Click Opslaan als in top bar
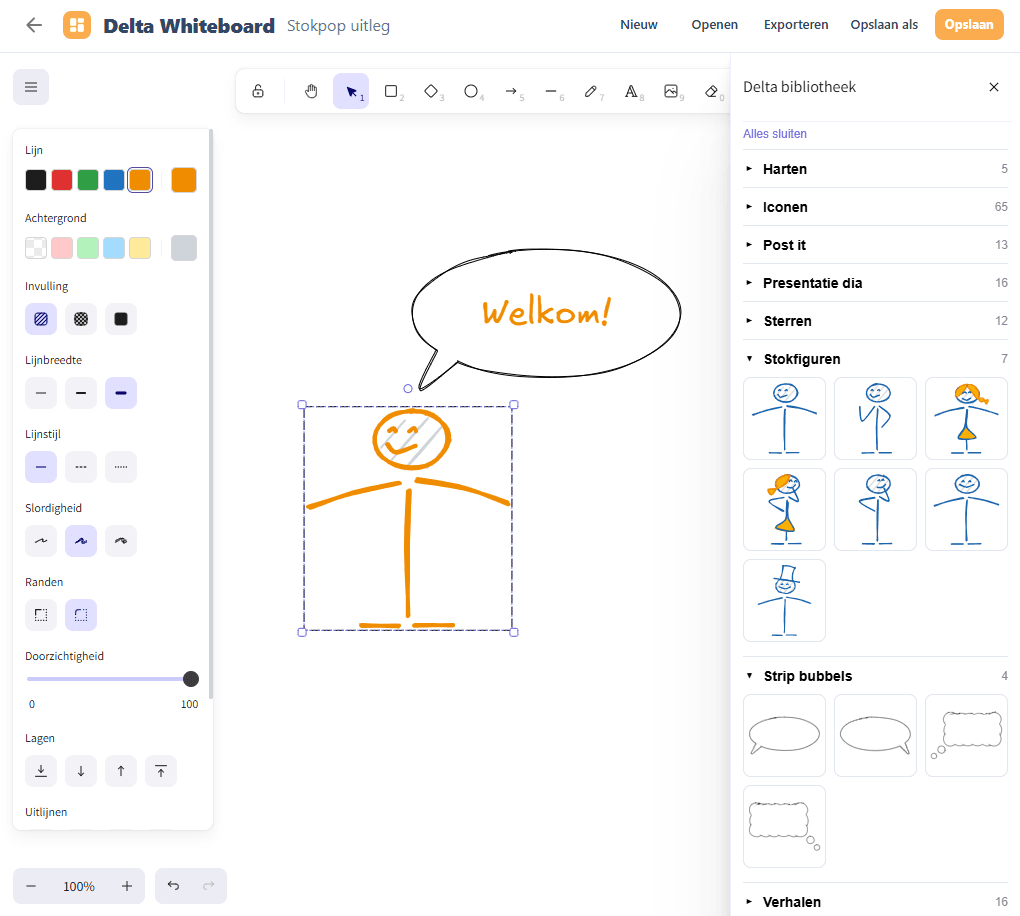The image size is (1020, 916). (884, 25)
